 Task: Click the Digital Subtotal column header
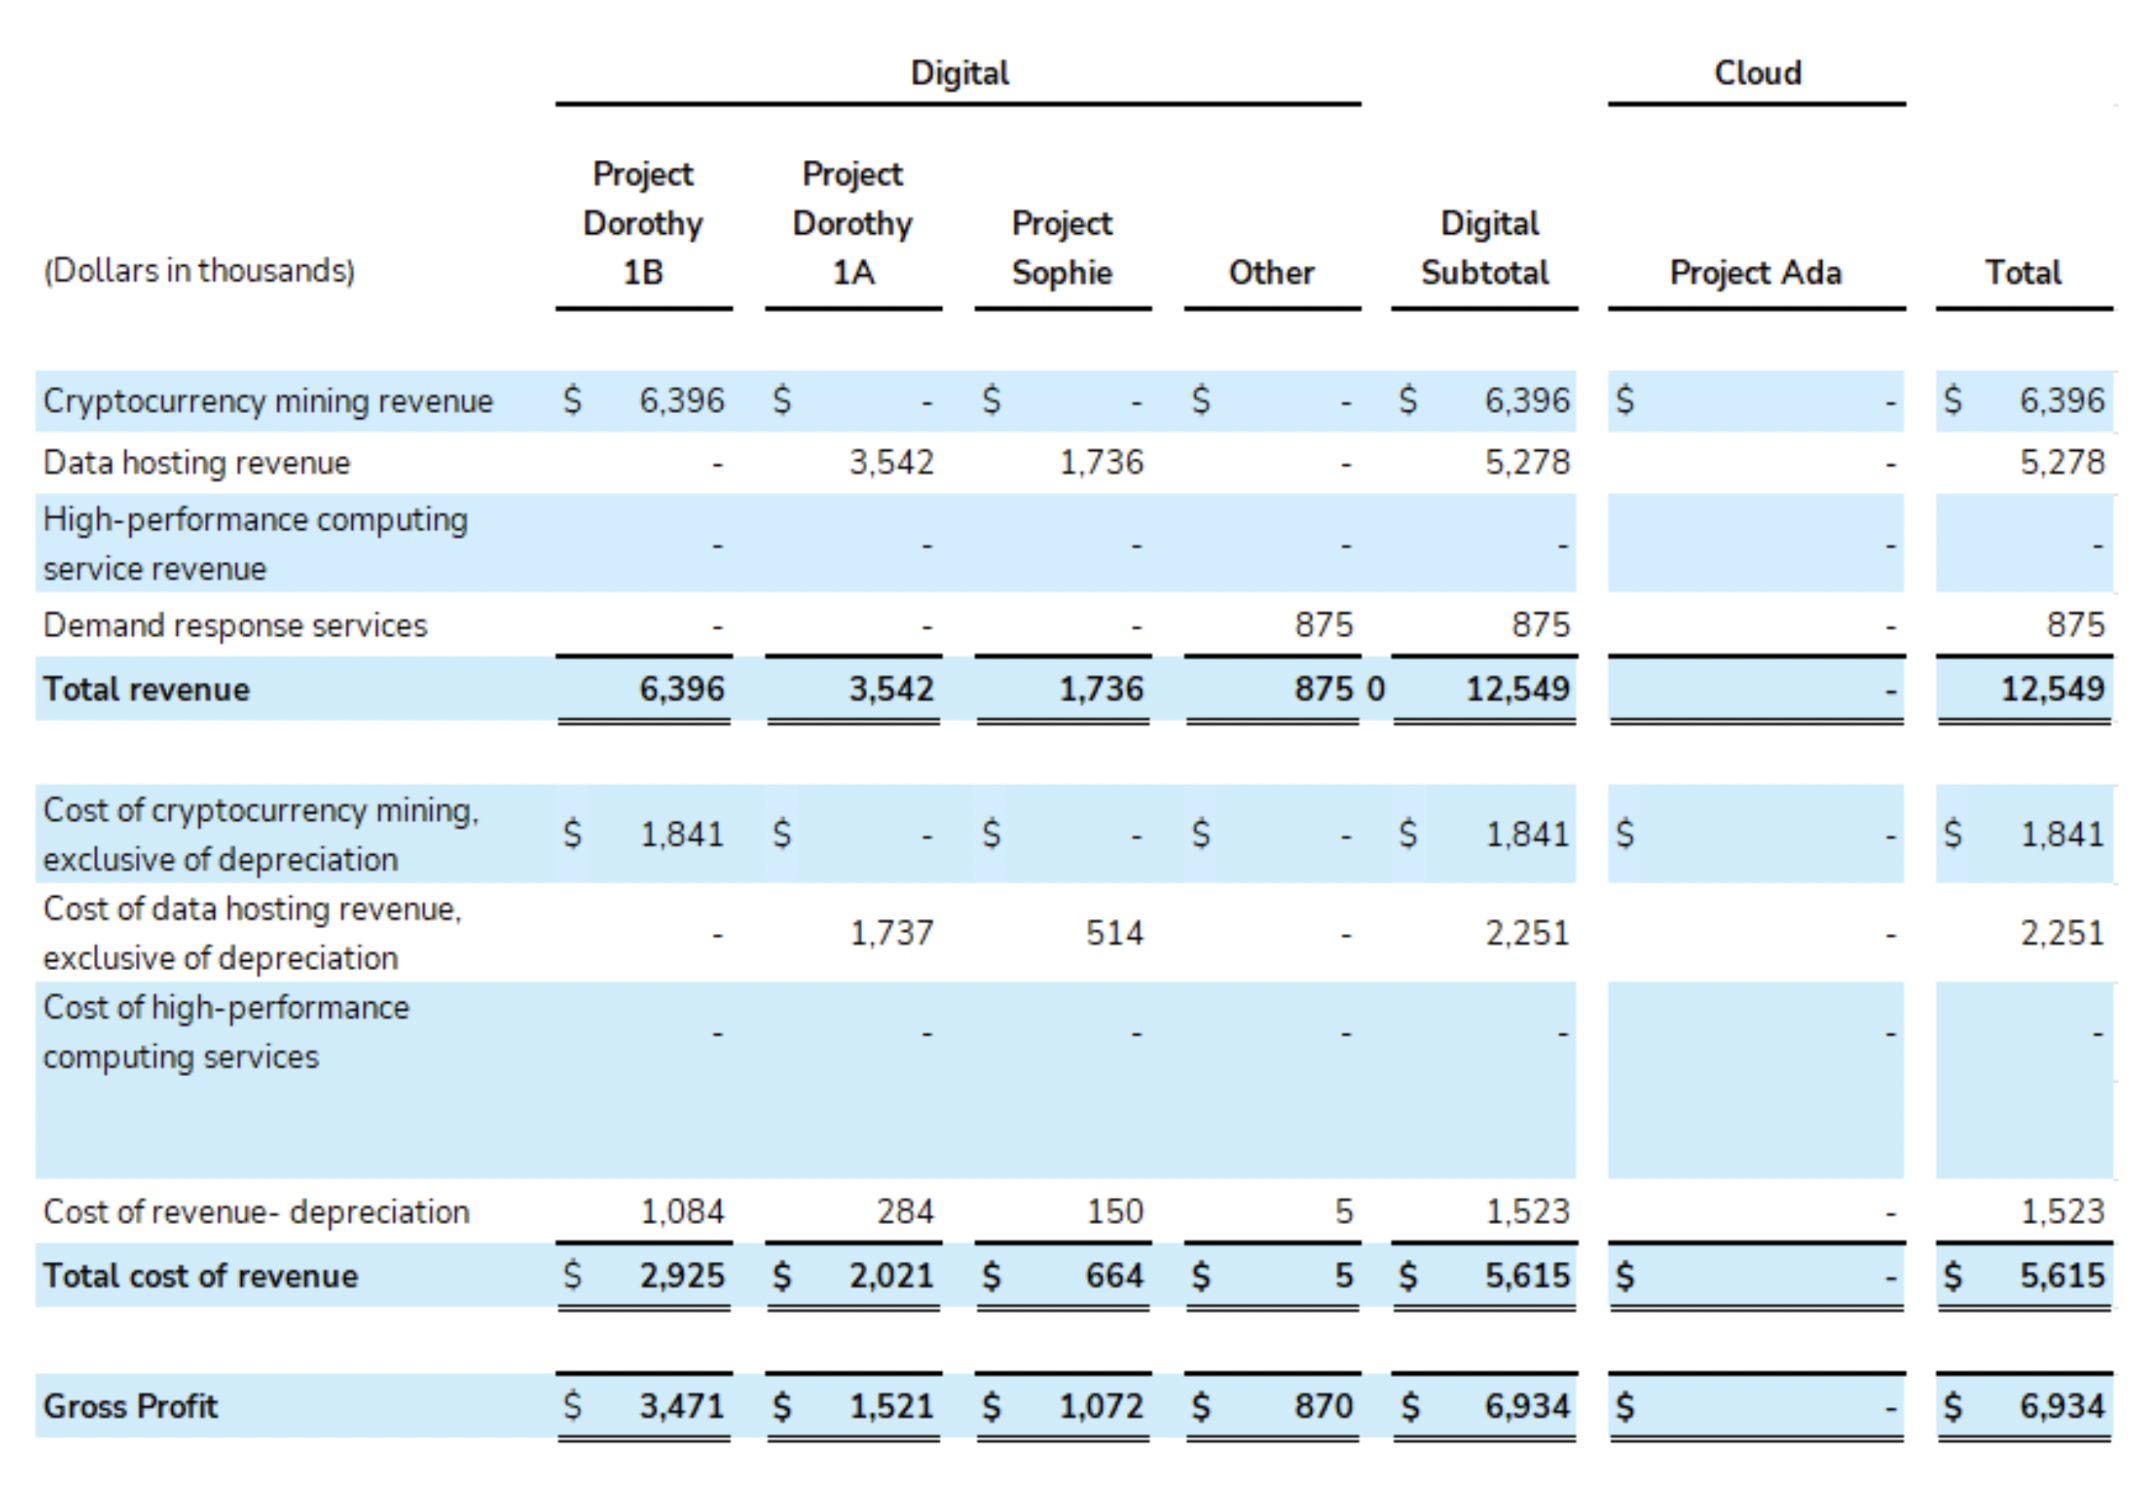[1486, 247]
